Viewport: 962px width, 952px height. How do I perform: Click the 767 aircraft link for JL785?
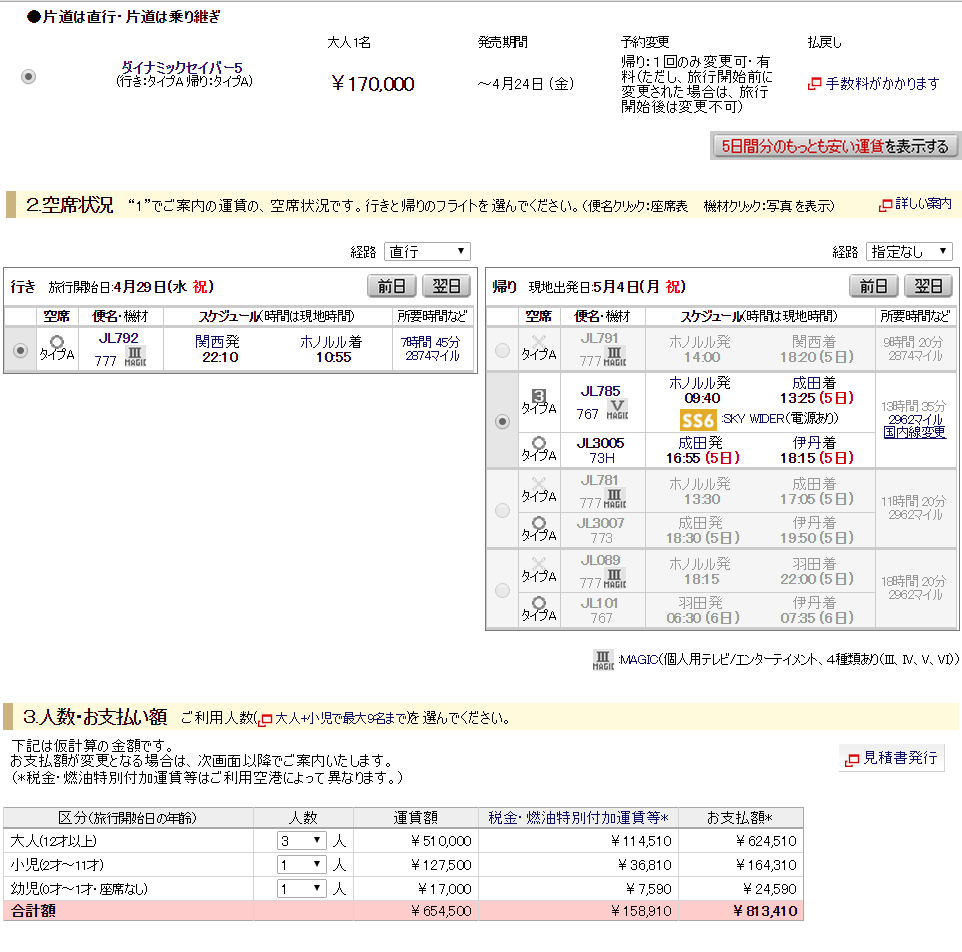pyautogui.click(x=587, y=414)
